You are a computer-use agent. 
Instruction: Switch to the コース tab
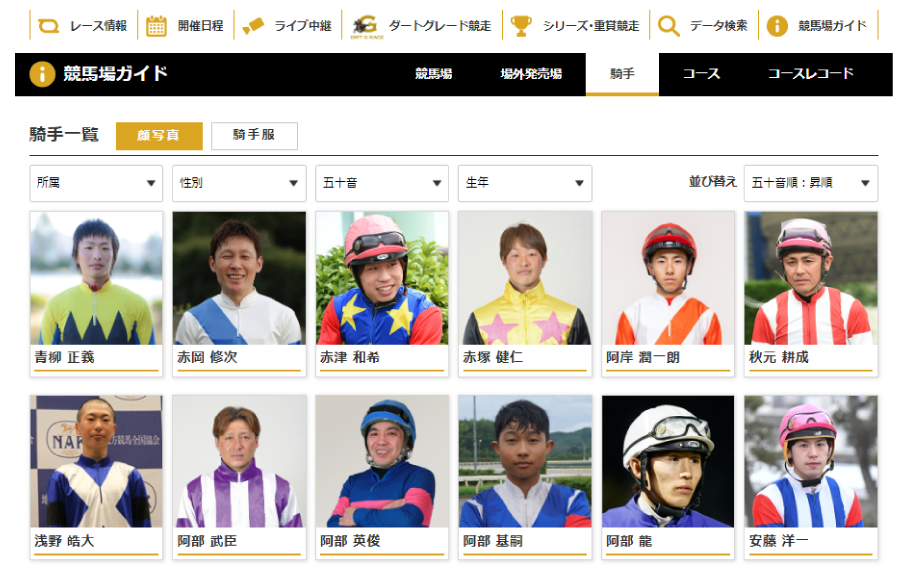click(x=701, y=74)
